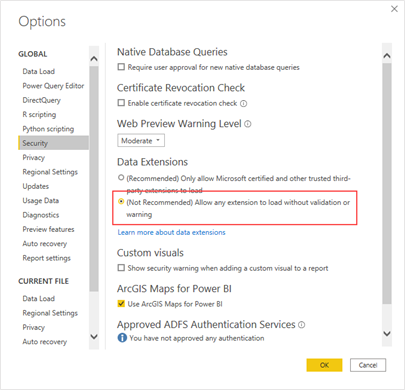Open the Moderate warning level dropdown

click(141, 141)
